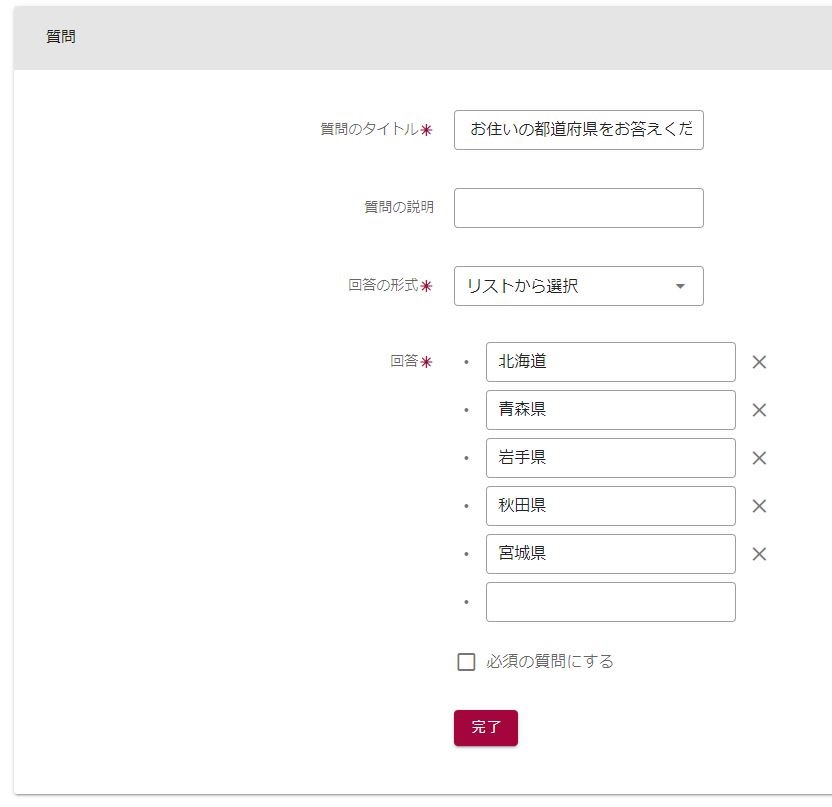Enable the 必須の質問にする checkbox
Viewport: 832px width, 807px height.
point(466,662)
